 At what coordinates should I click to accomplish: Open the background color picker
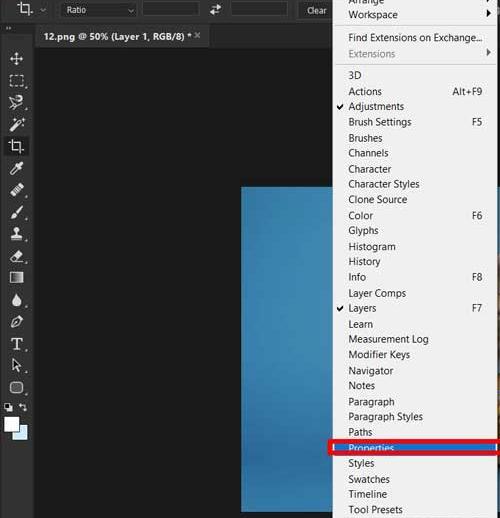click(x=23, y=434)
